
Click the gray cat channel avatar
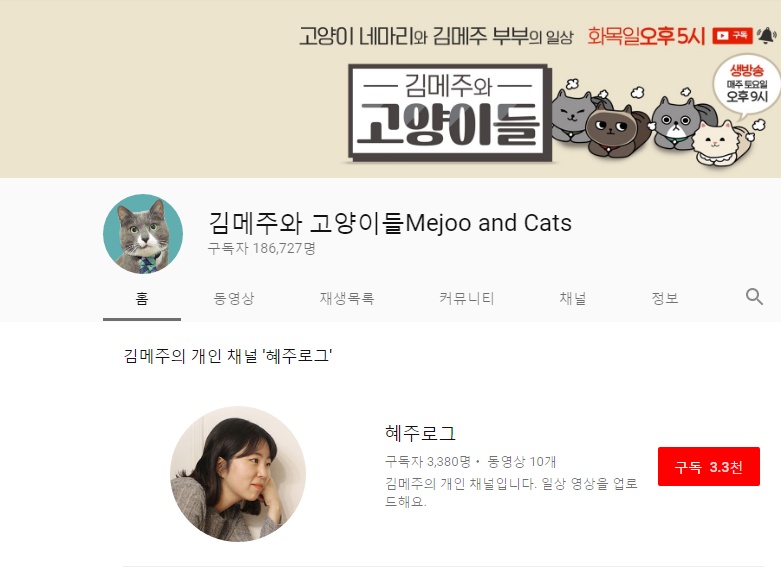click(x=143, y=234)
